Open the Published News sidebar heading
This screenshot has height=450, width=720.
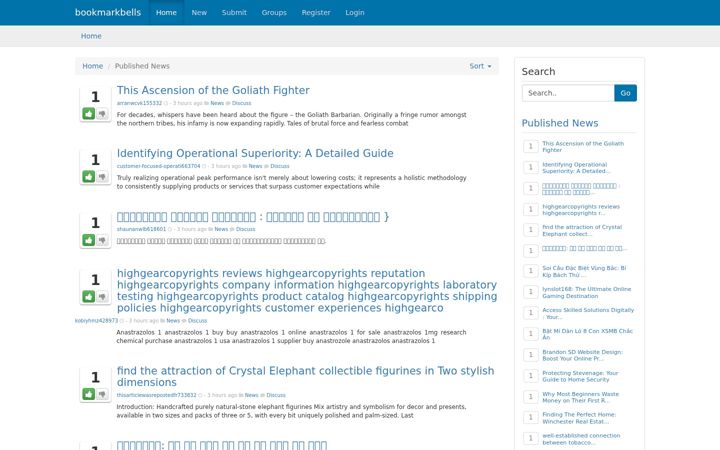pos(560,123)
